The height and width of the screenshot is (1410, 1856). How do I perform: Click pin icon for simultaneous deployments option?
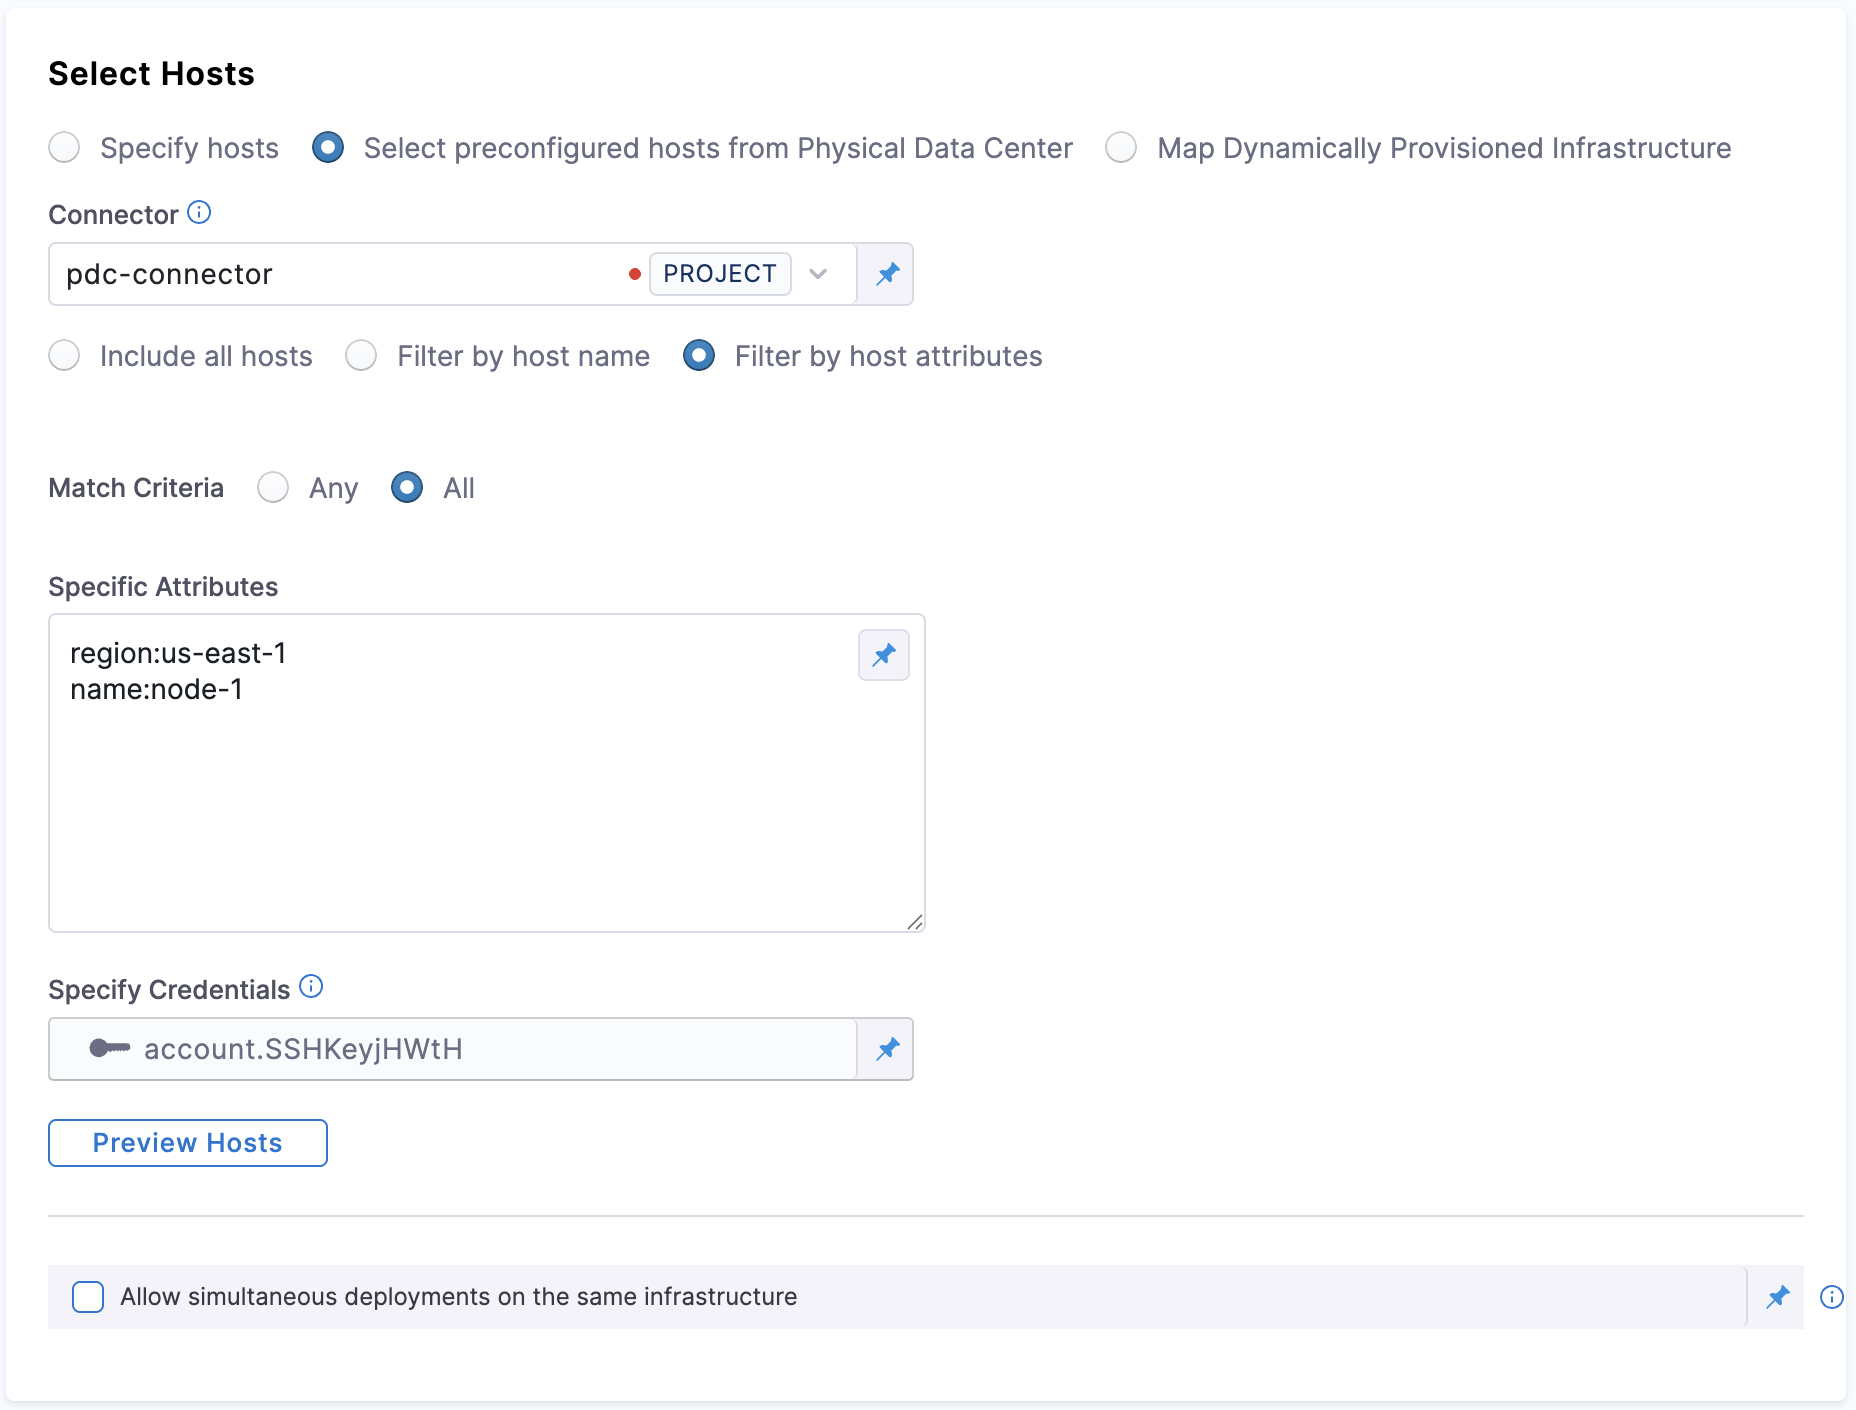1777,1297
